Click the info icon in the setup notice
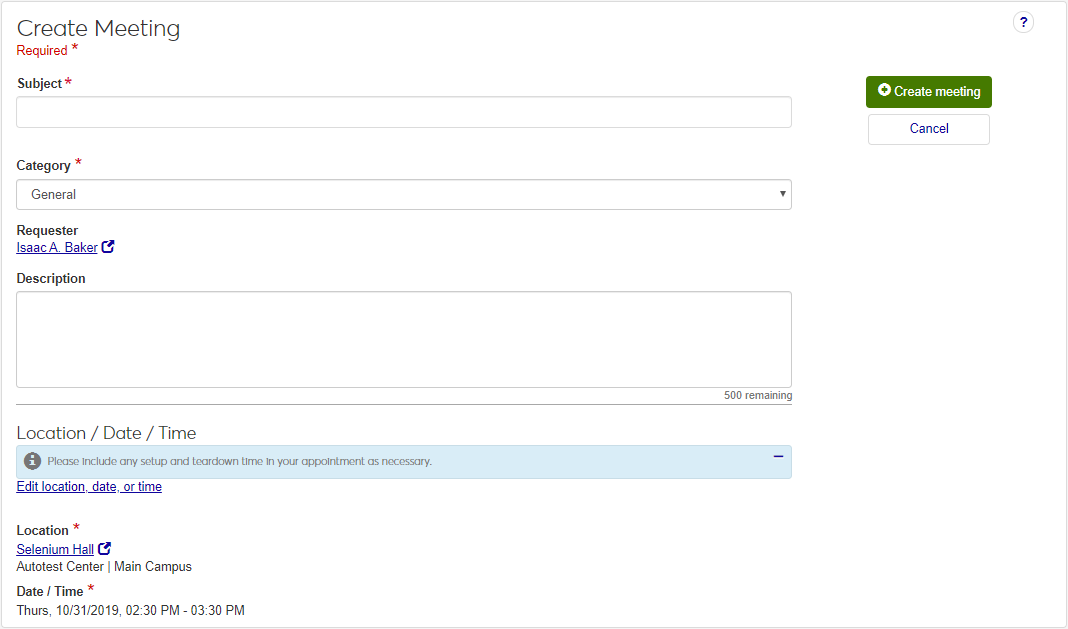This screenshot has width=1068, height=629. 33,461
